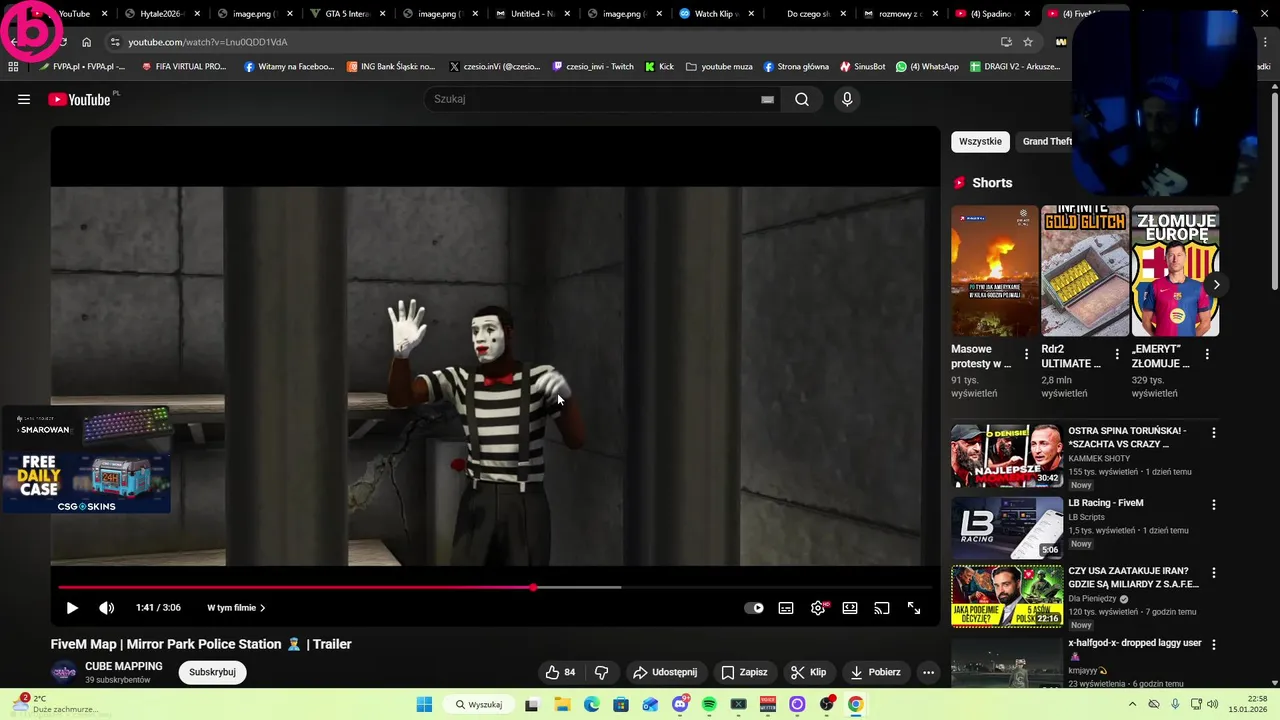Screen dimensions: 1280x720
Task: Toggle the autoplay switch in player
Action: click(754, 608)
